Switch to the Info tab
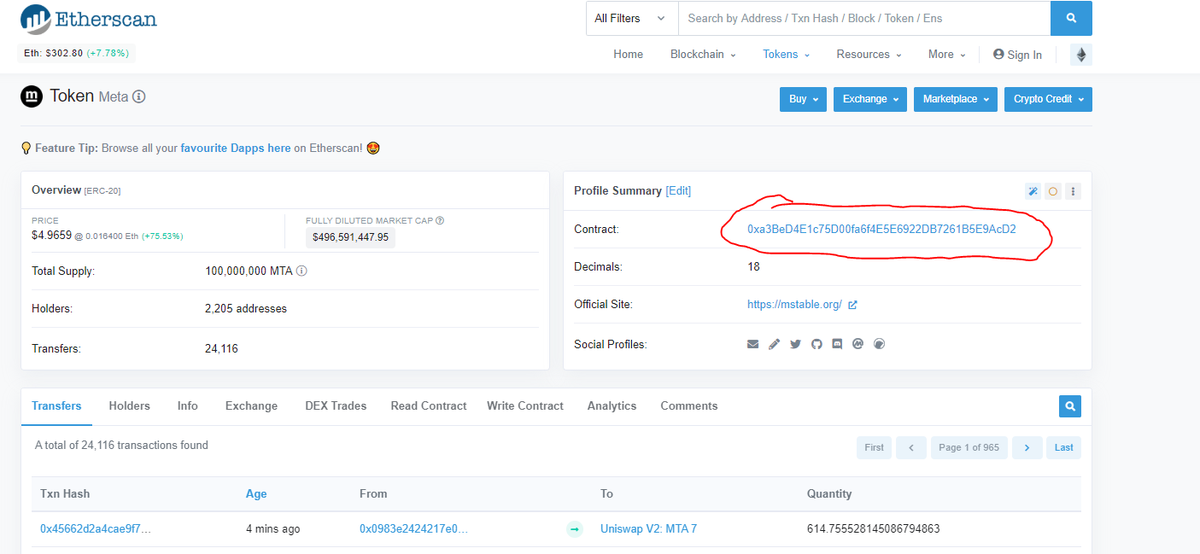 point(187,406)
